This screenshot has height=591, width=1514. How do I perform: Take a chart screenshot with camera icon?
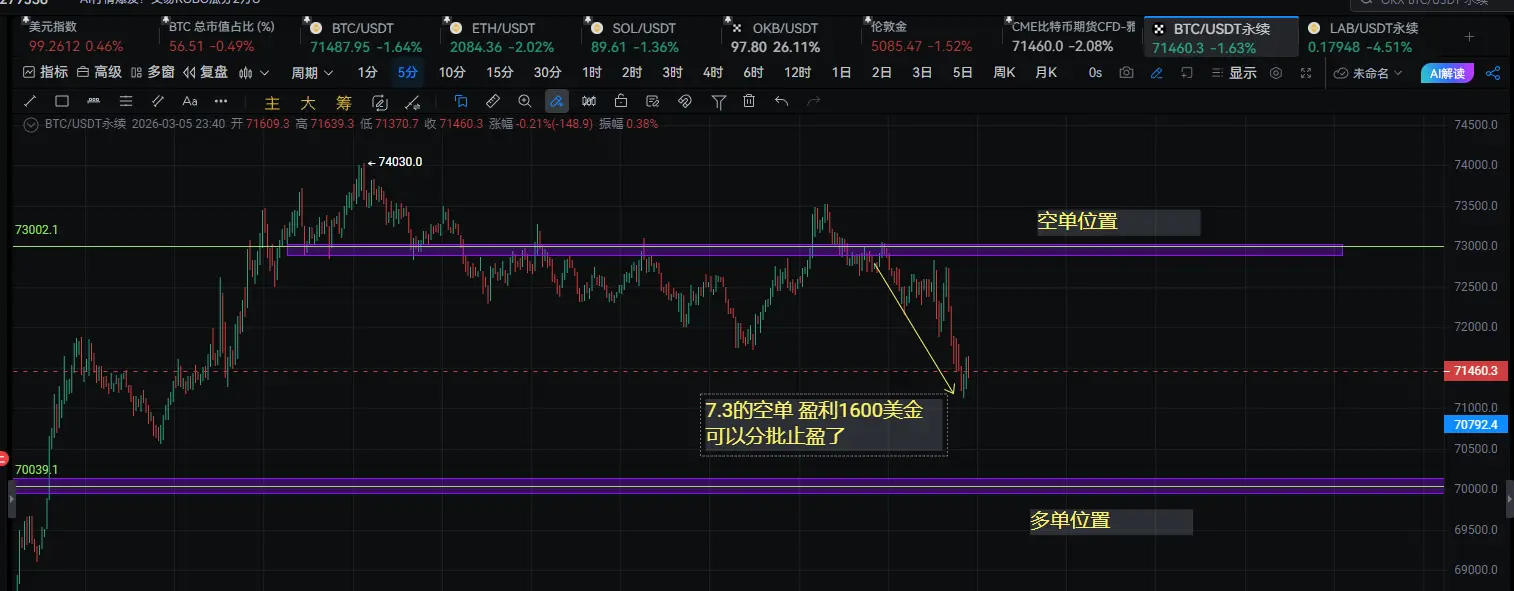pos(1127,72)
